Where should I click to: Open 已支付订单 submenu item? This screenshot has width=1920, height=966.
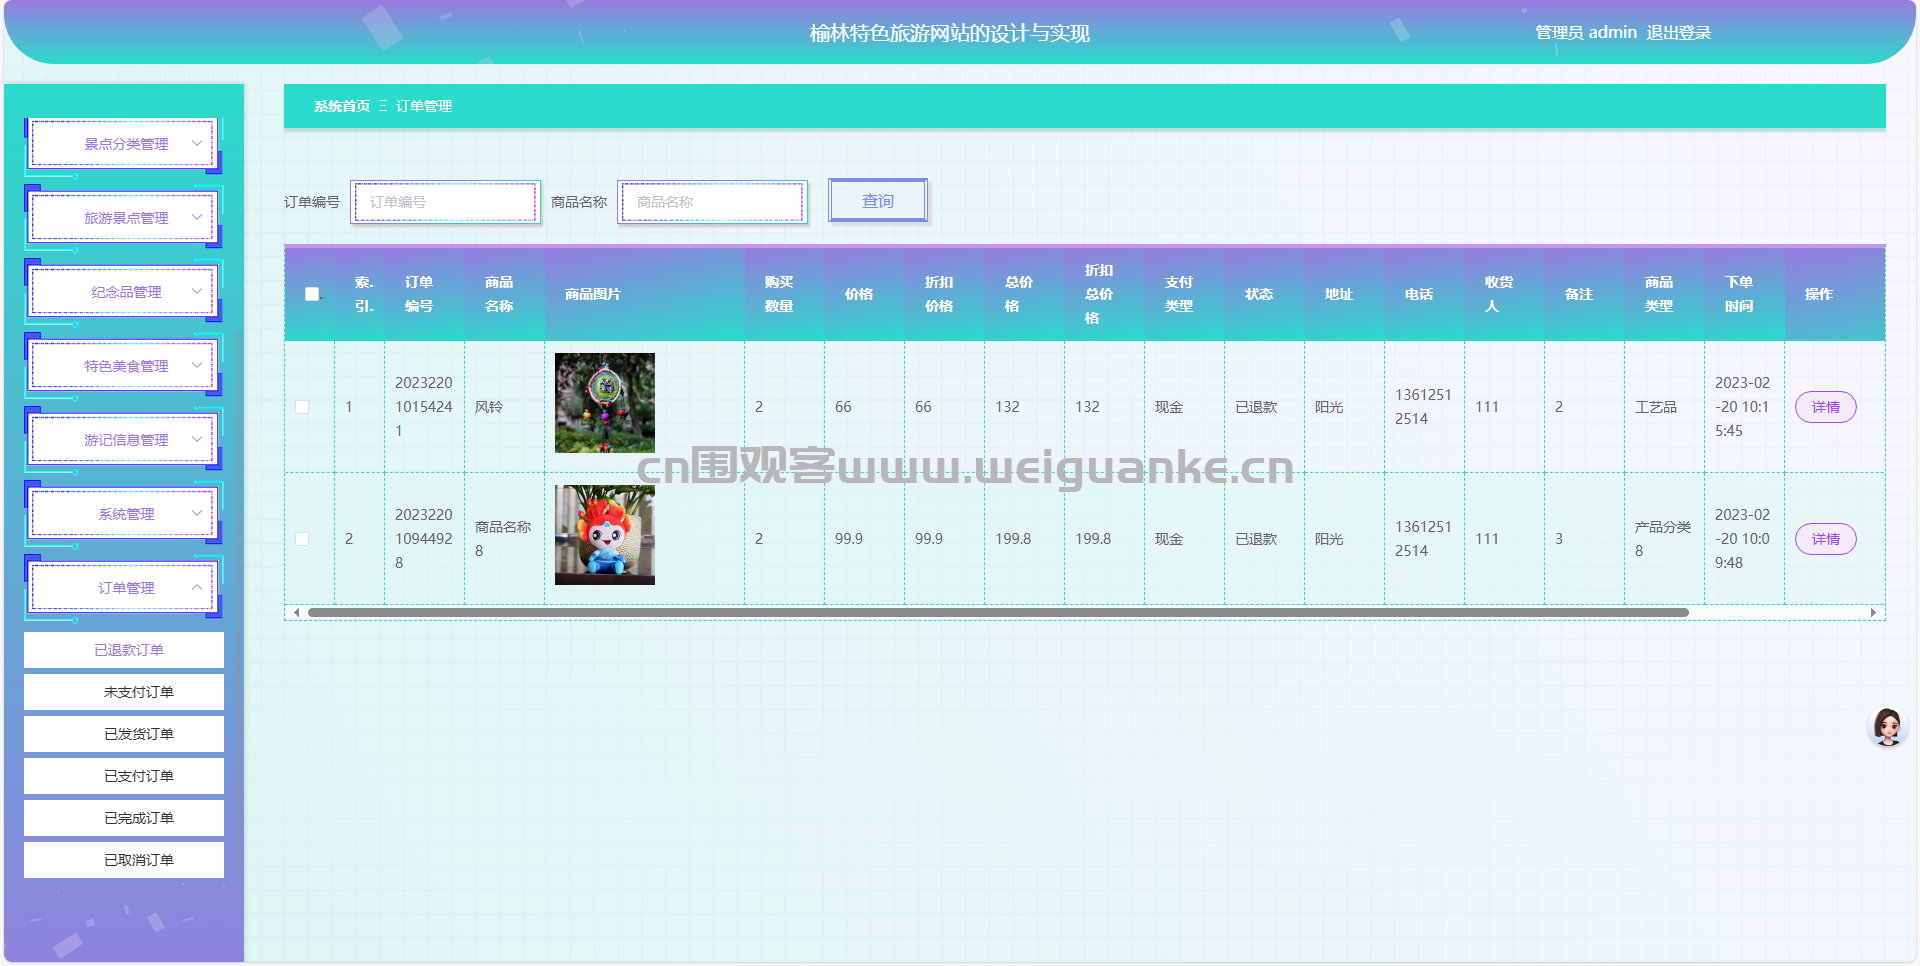pyautogui.click(x=124, y=776)
